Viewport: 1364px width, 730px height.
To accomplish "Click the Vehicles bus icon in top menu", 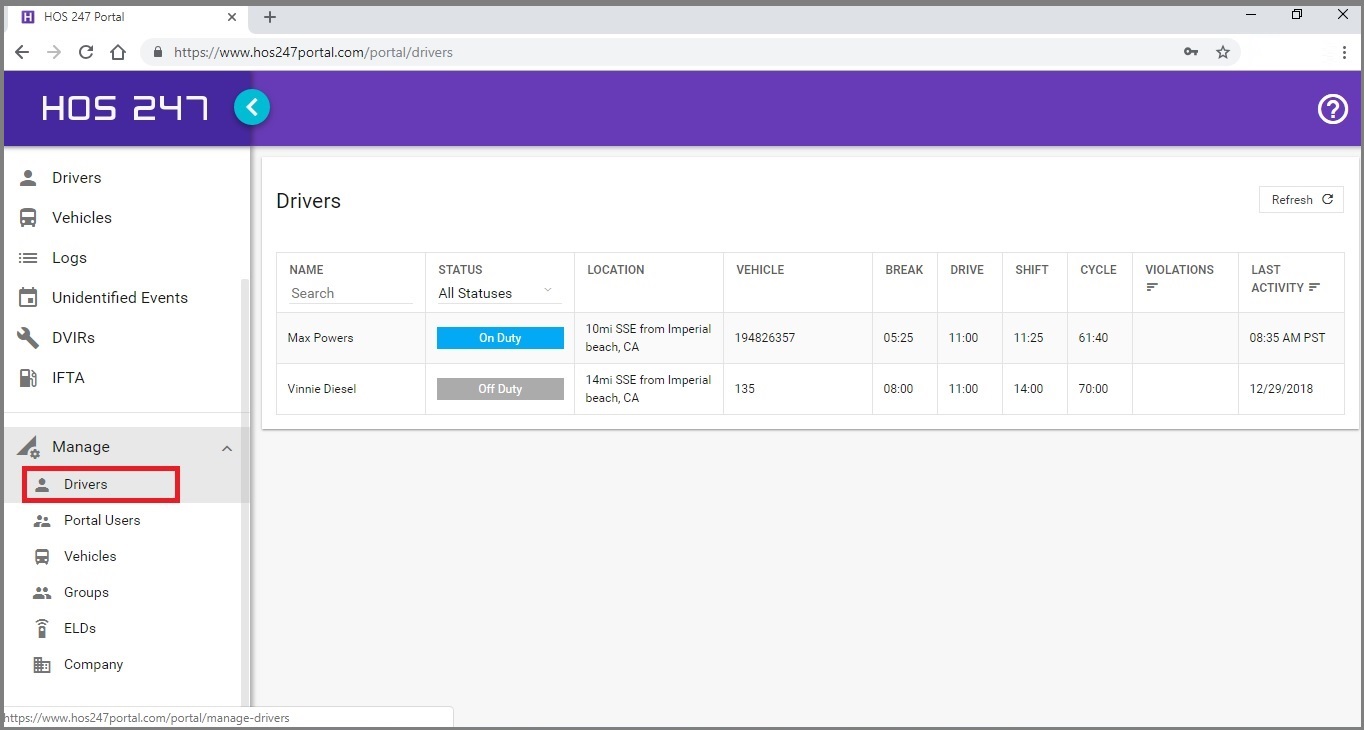I will [x=29, y=218].
